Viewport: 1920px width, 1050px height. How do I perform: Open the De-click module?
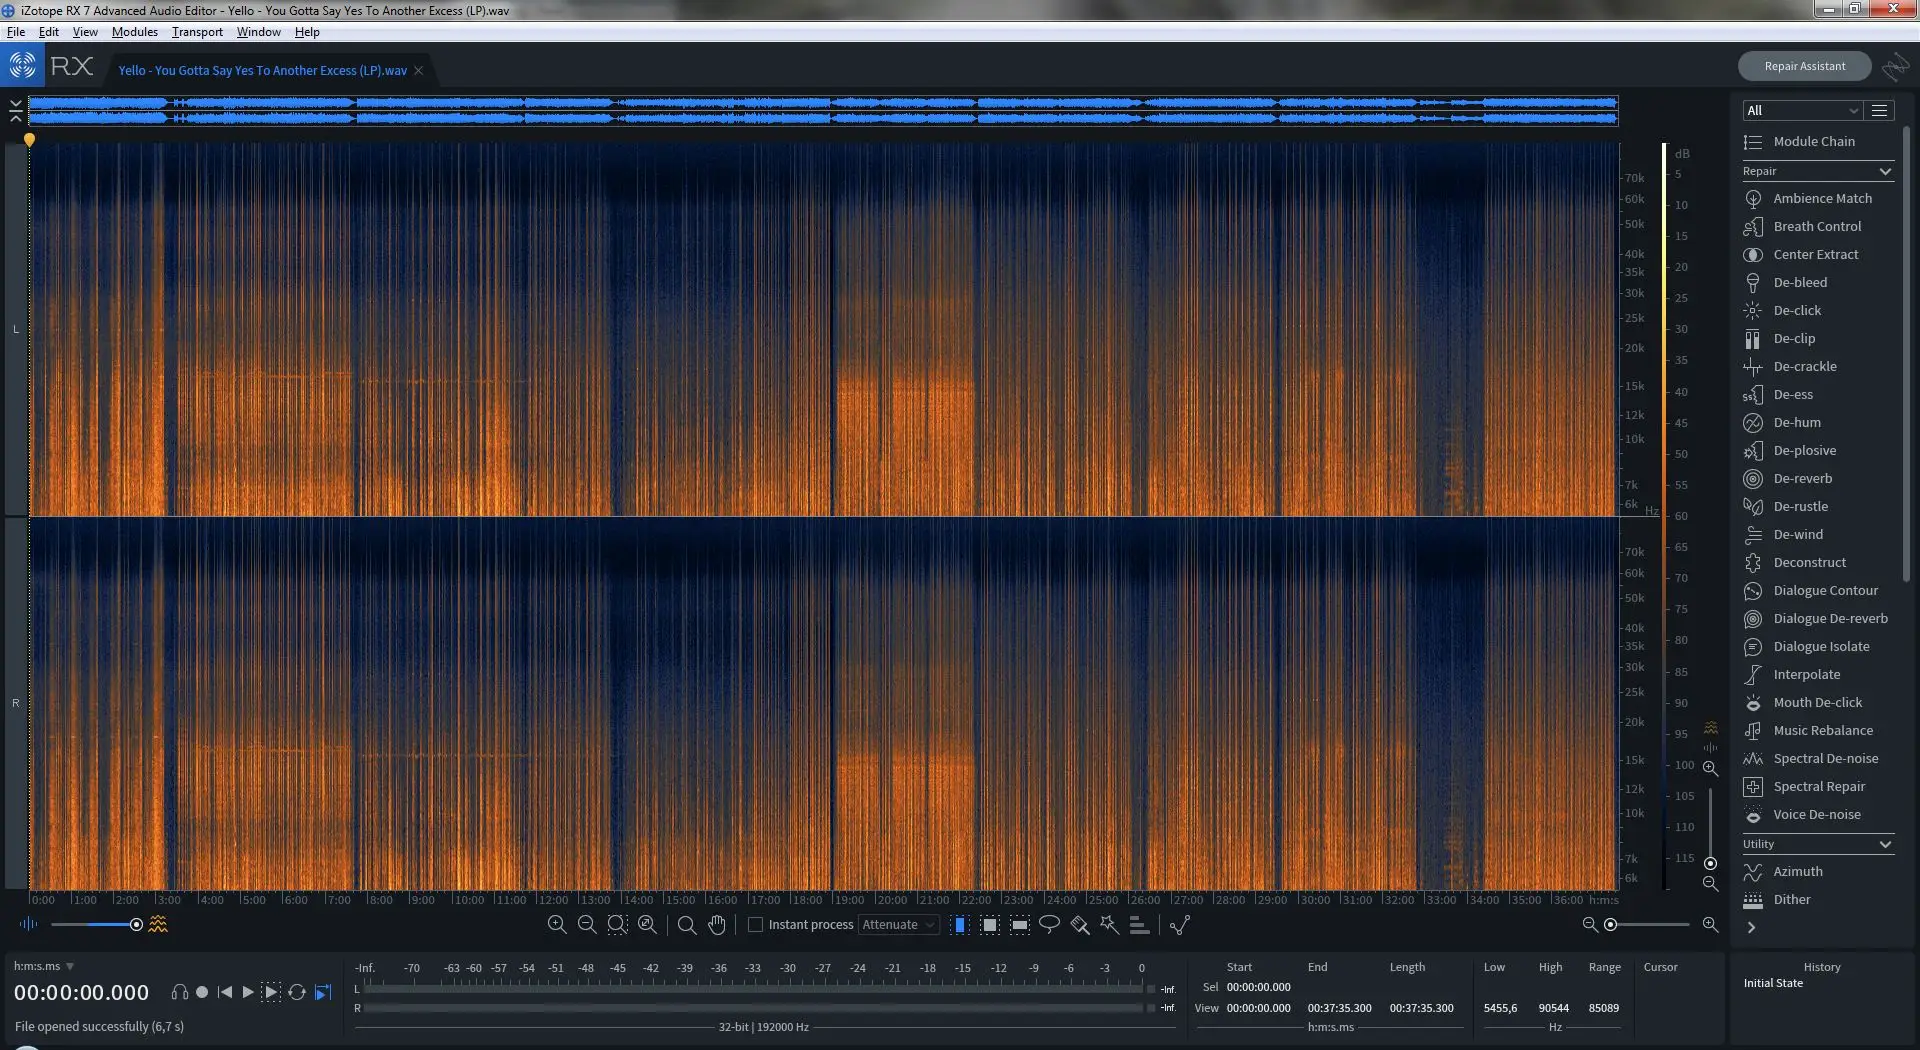1783,310
